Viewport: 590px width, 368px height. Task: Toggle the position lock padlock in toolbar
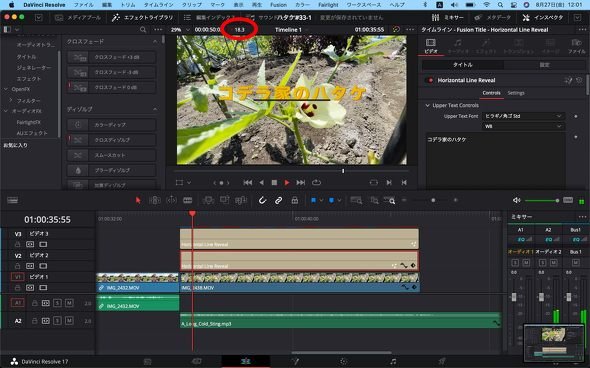[295, 201]
